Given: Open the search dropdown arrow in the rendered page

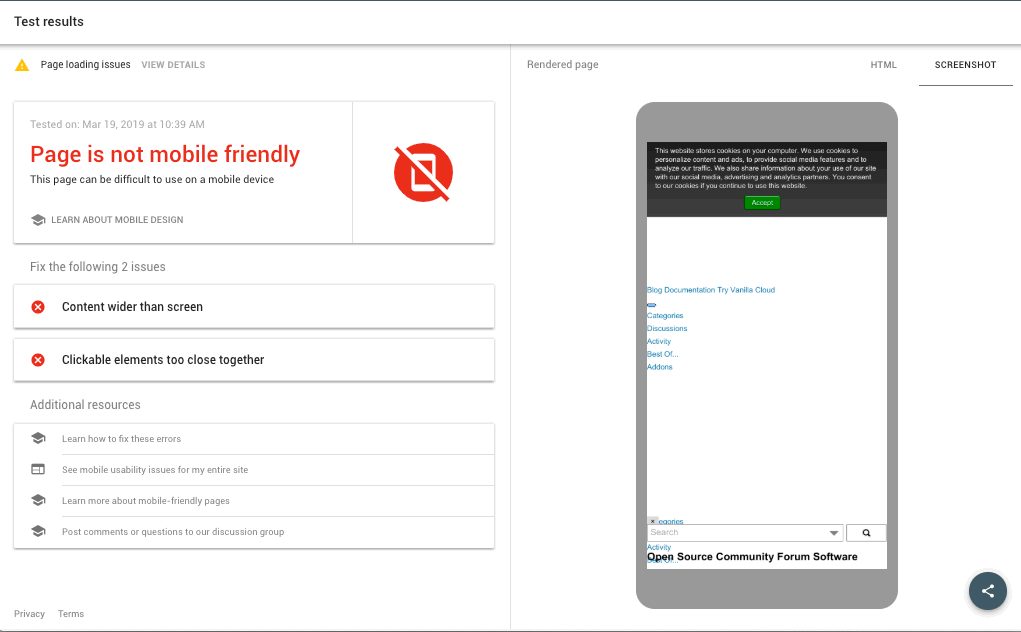Looking at the screenshot, I should coord(833,533).
